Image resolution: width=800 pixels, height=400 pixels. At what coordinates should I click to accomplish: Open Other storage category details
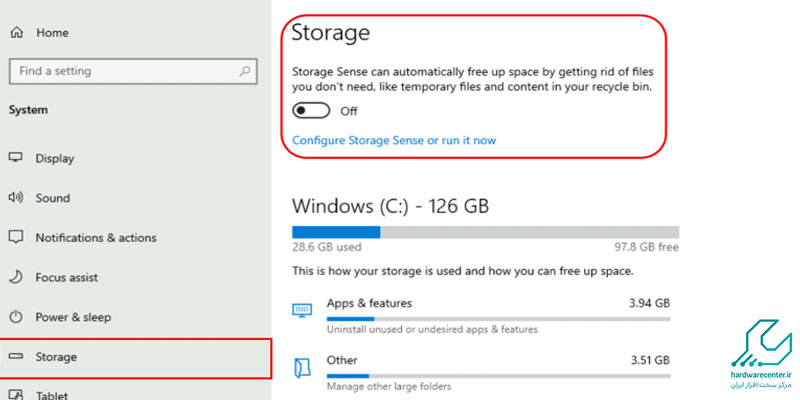342,360
